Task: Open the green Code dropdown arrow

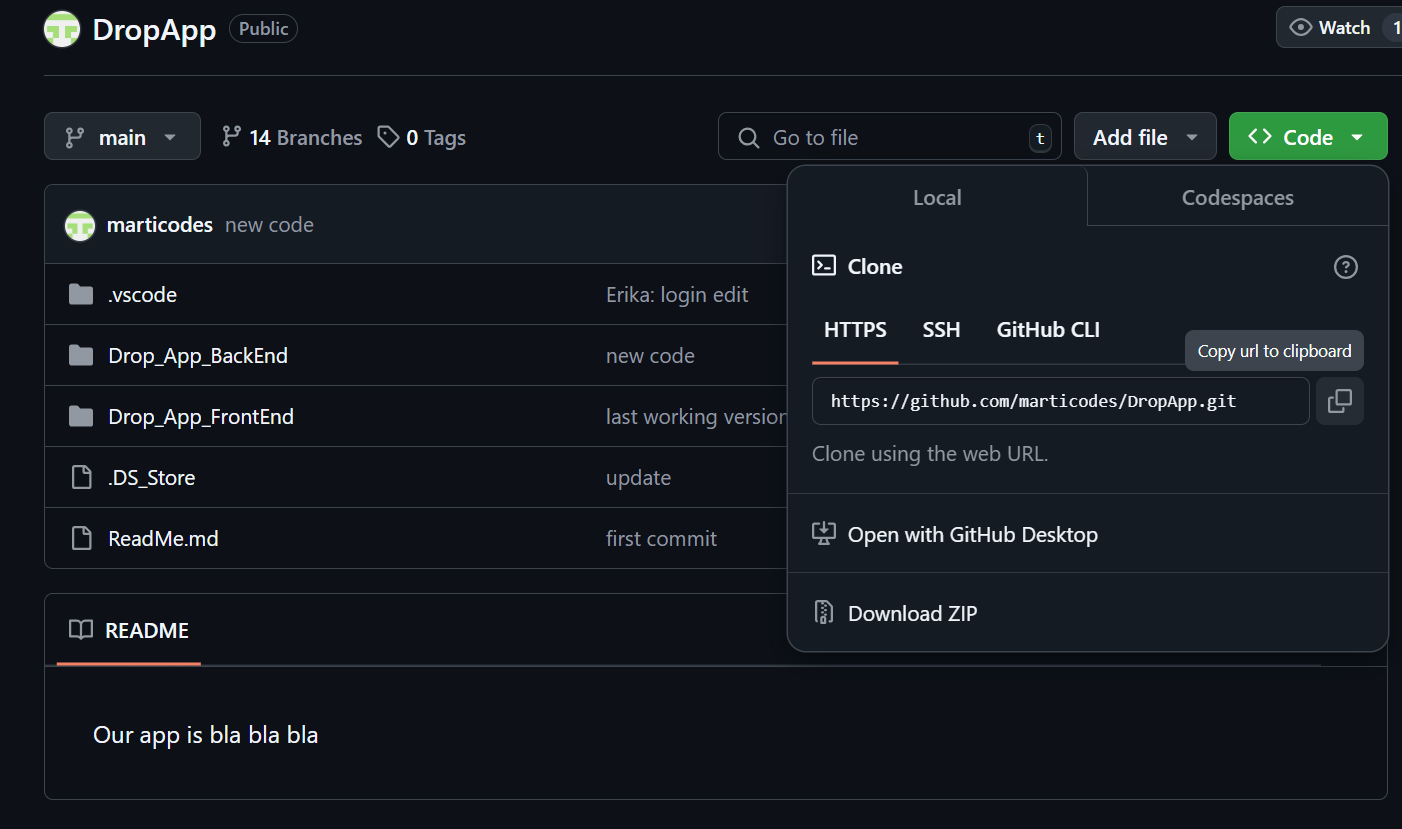Action: [x=1357, y=136]
